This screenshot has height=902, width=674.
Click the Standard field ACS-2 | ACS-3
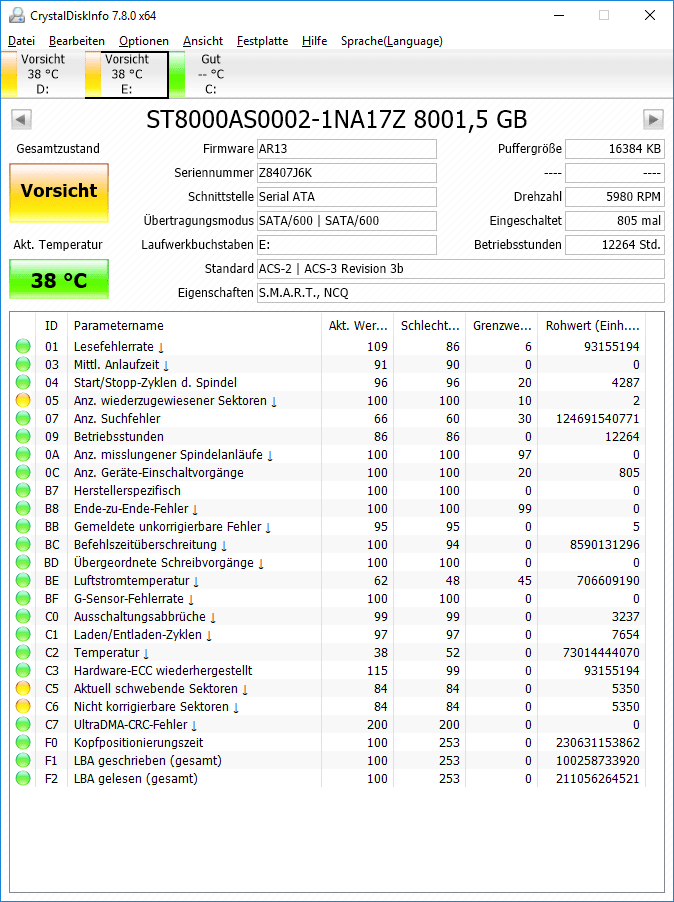coord(461,269)
